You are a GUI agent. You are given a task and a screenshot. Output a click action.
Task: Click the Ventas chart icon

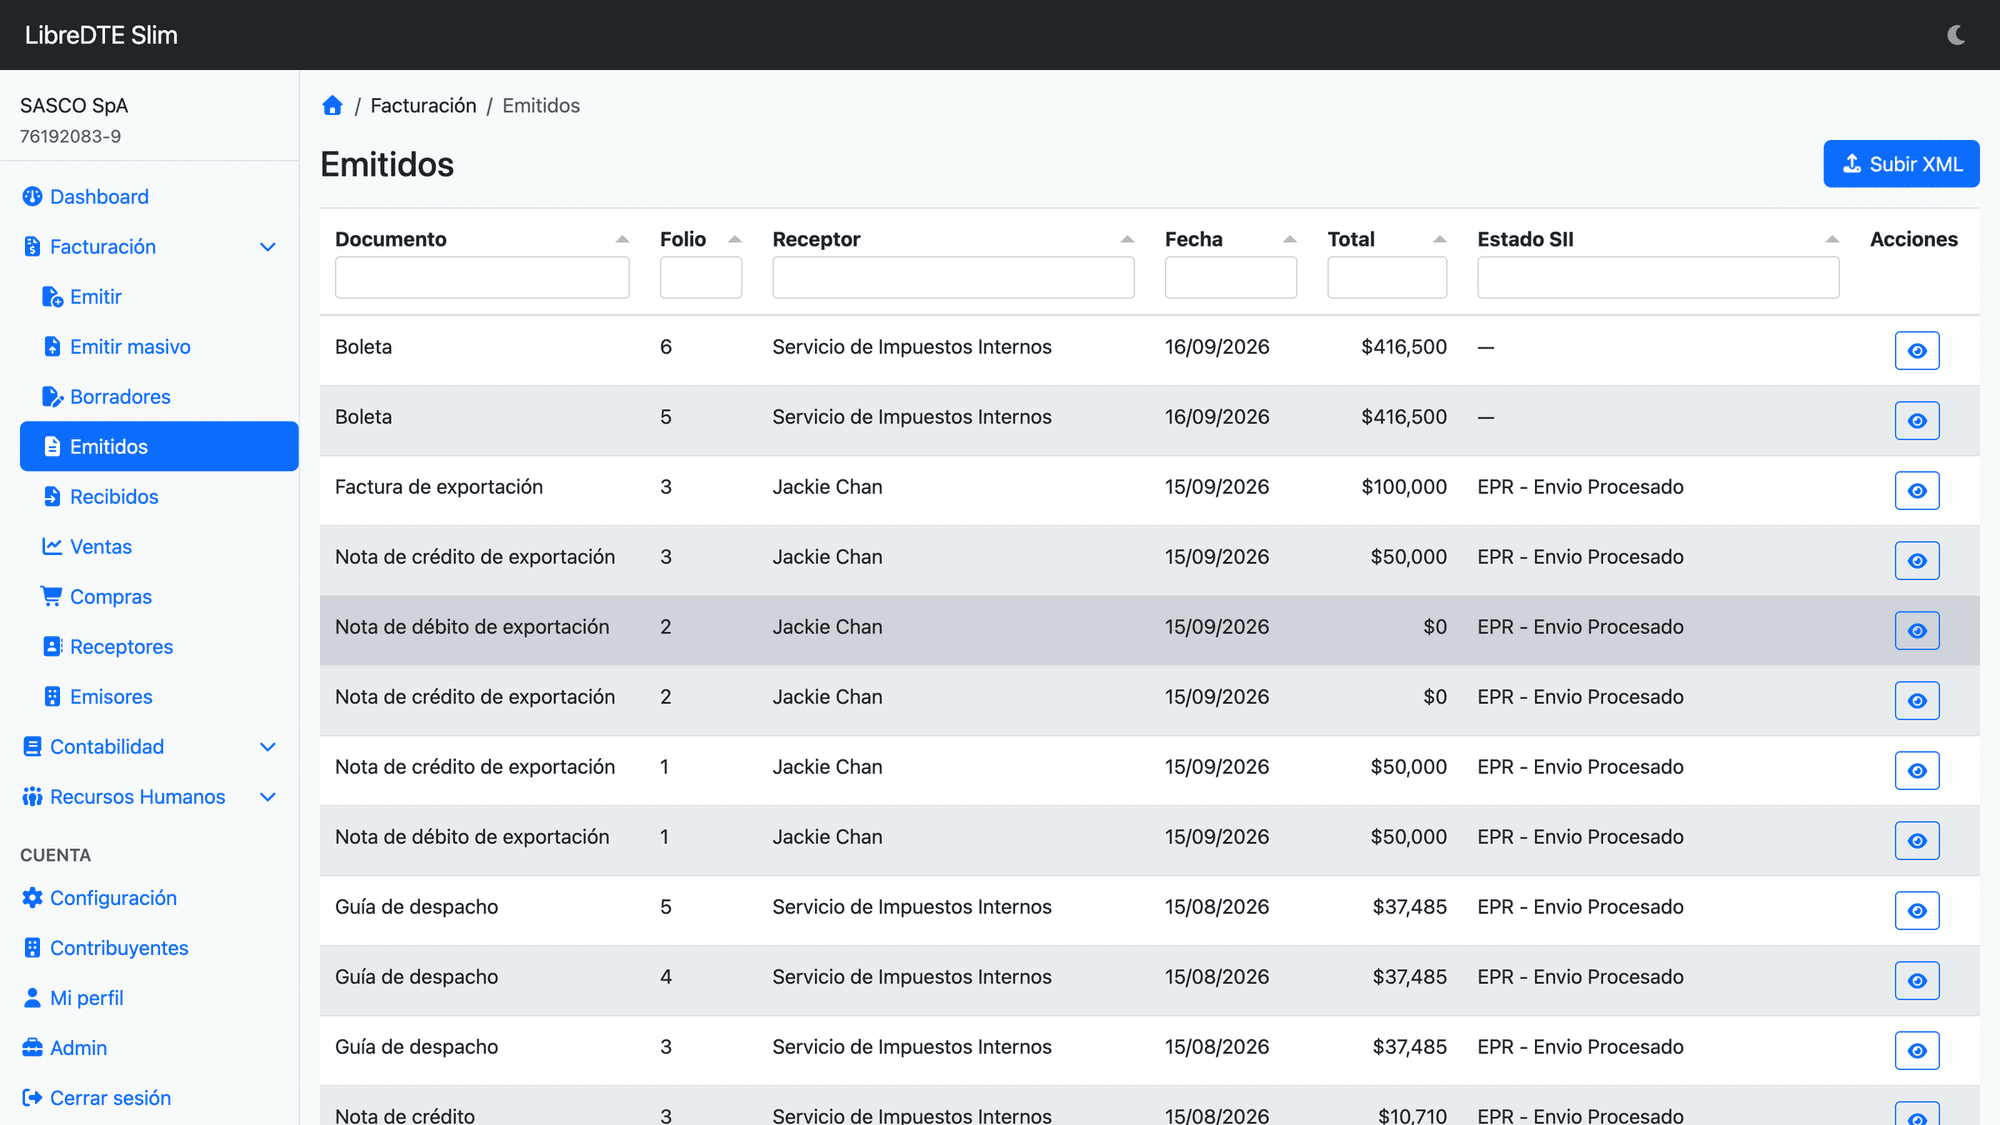point(52,547)
